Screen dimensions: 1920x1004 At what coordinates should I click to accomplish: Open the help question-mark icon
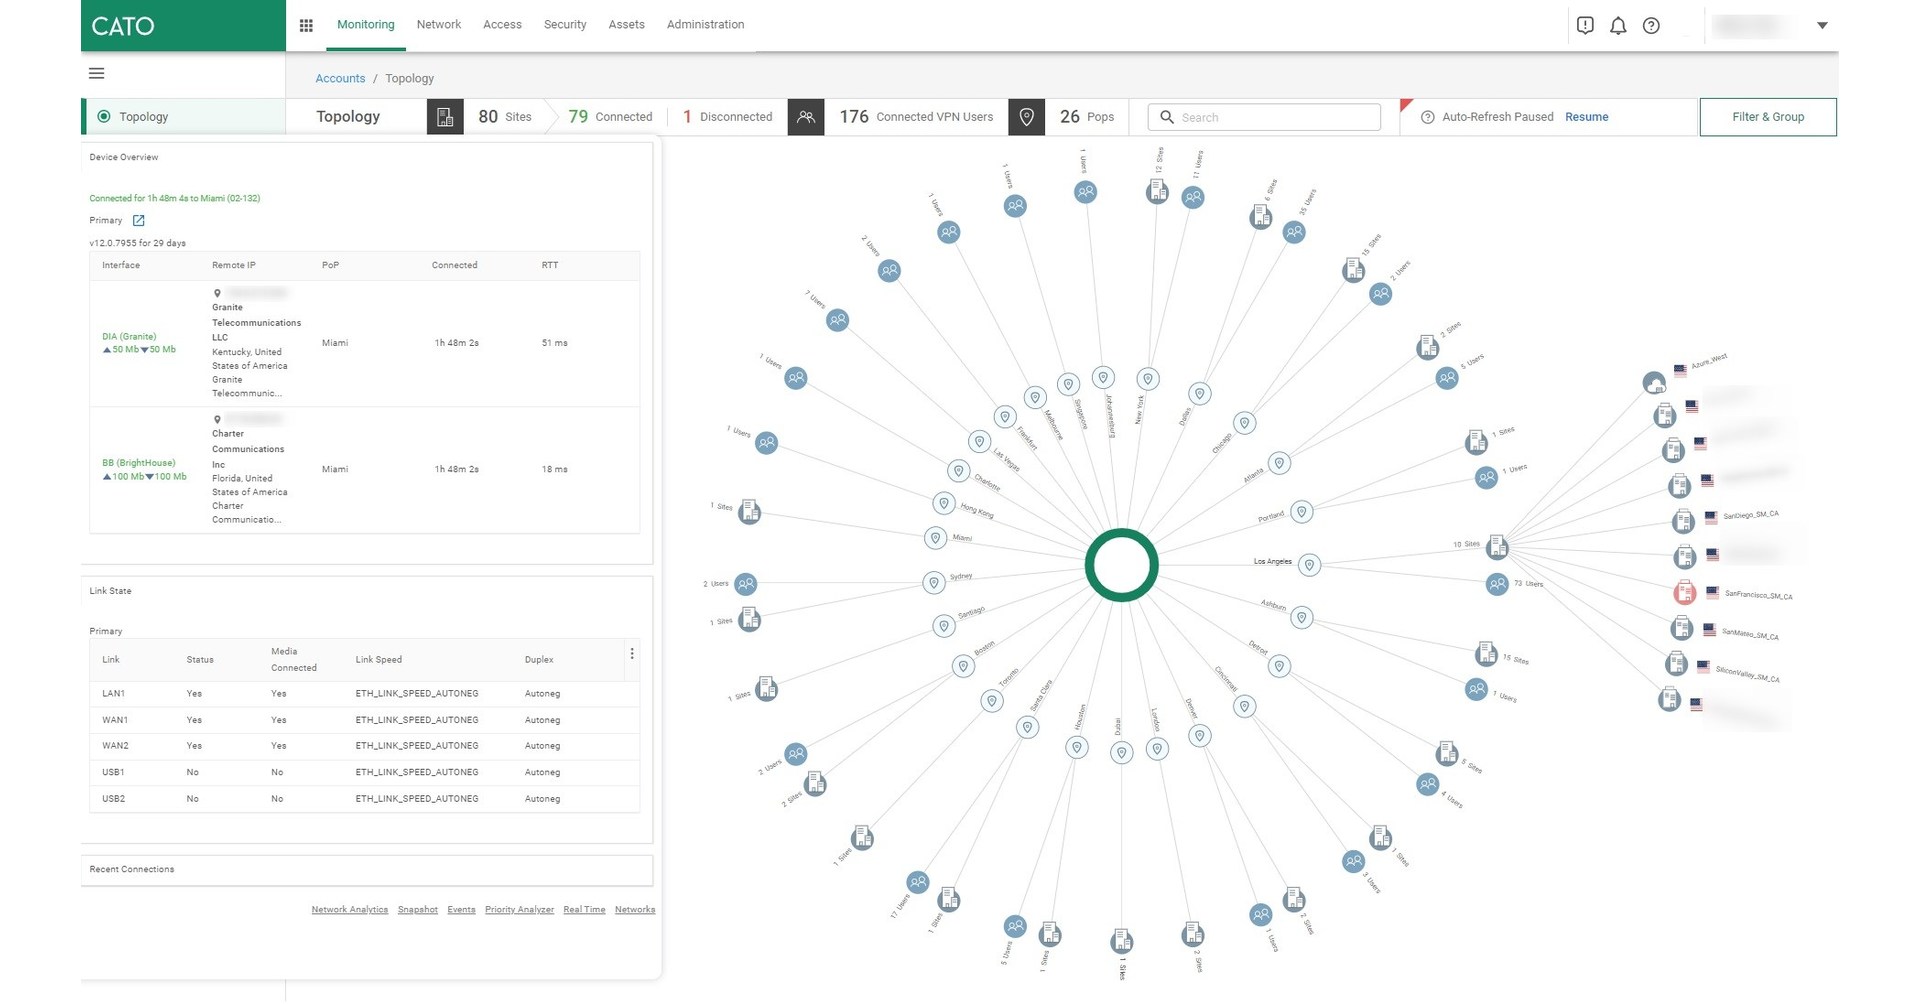(x=1651, y=26)
